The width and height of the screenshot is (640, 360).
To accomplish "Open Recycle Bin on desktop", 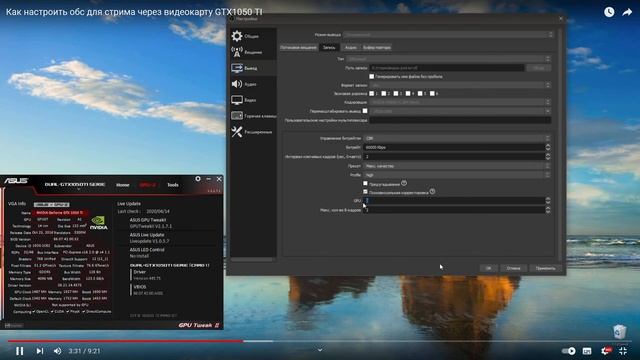I will click(x=620, y=331).
